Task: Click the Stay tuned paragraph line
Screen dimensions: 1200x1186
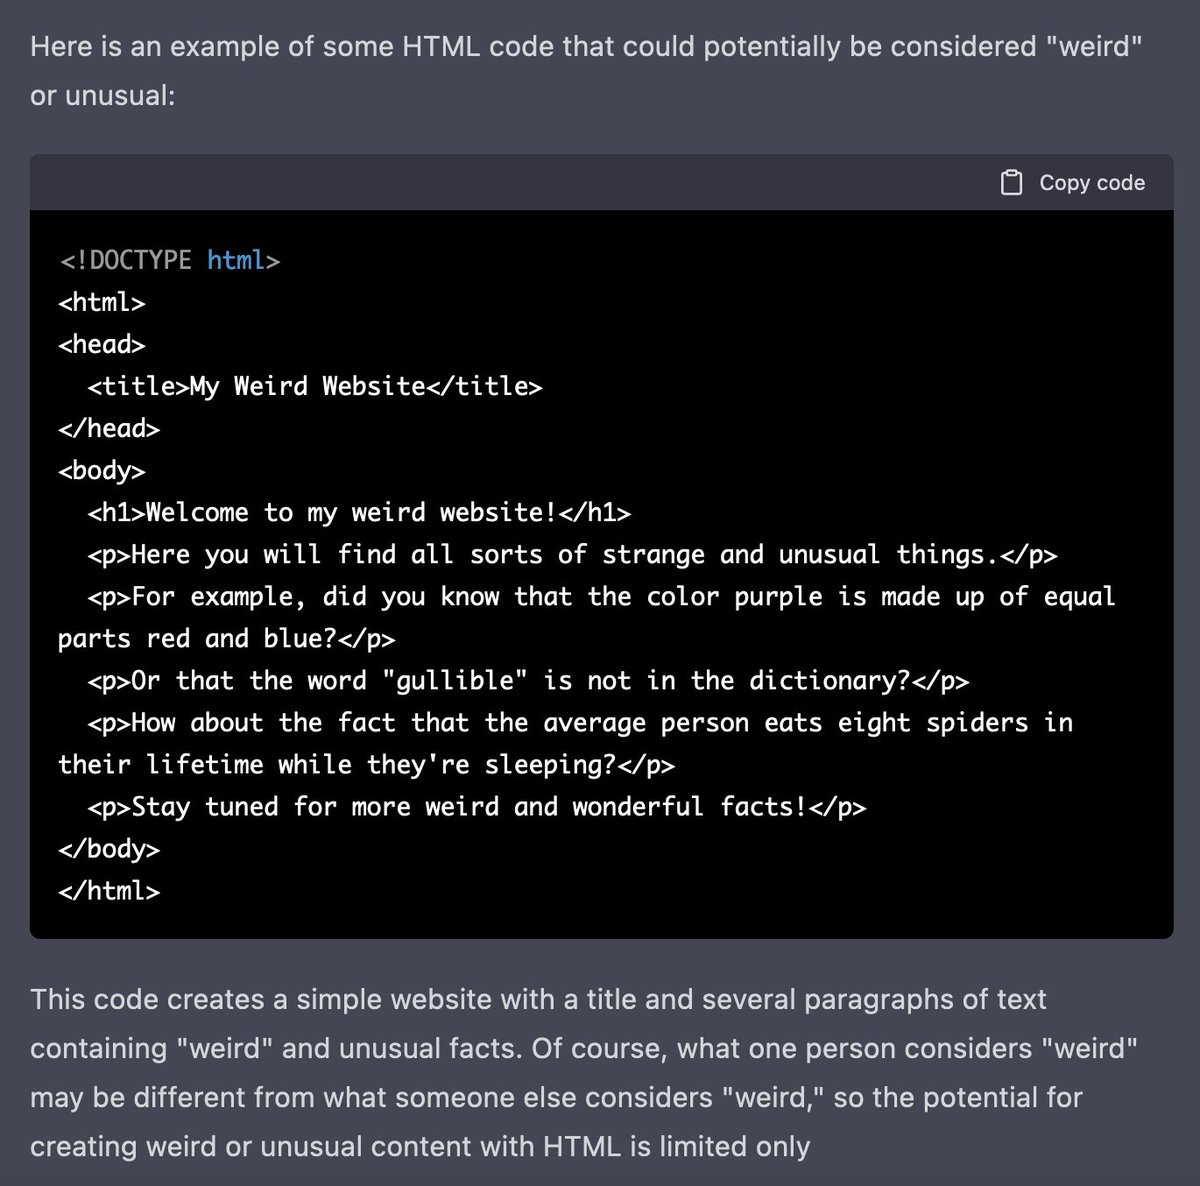Action: click(x=477, y=806)
